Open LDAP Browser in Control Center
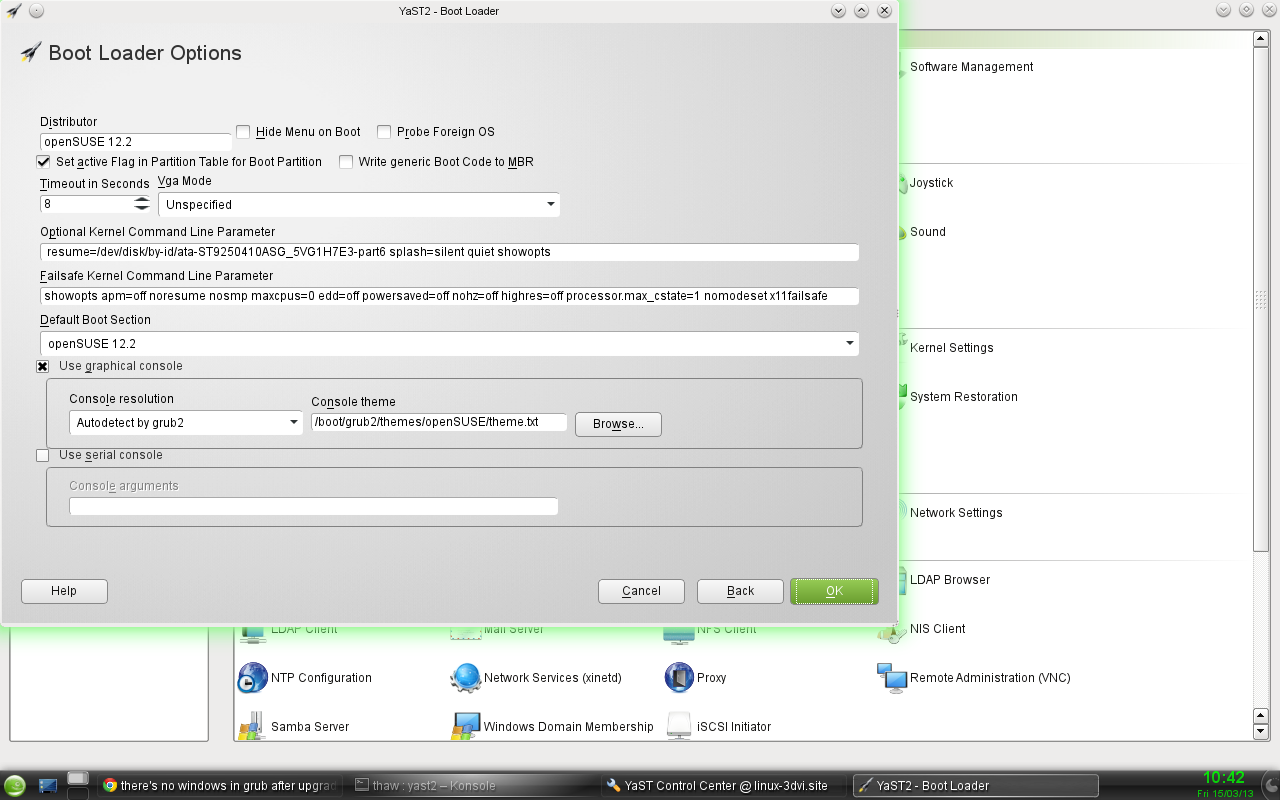1280x800 pixels. pyautogui.click(x=949, y=580)
